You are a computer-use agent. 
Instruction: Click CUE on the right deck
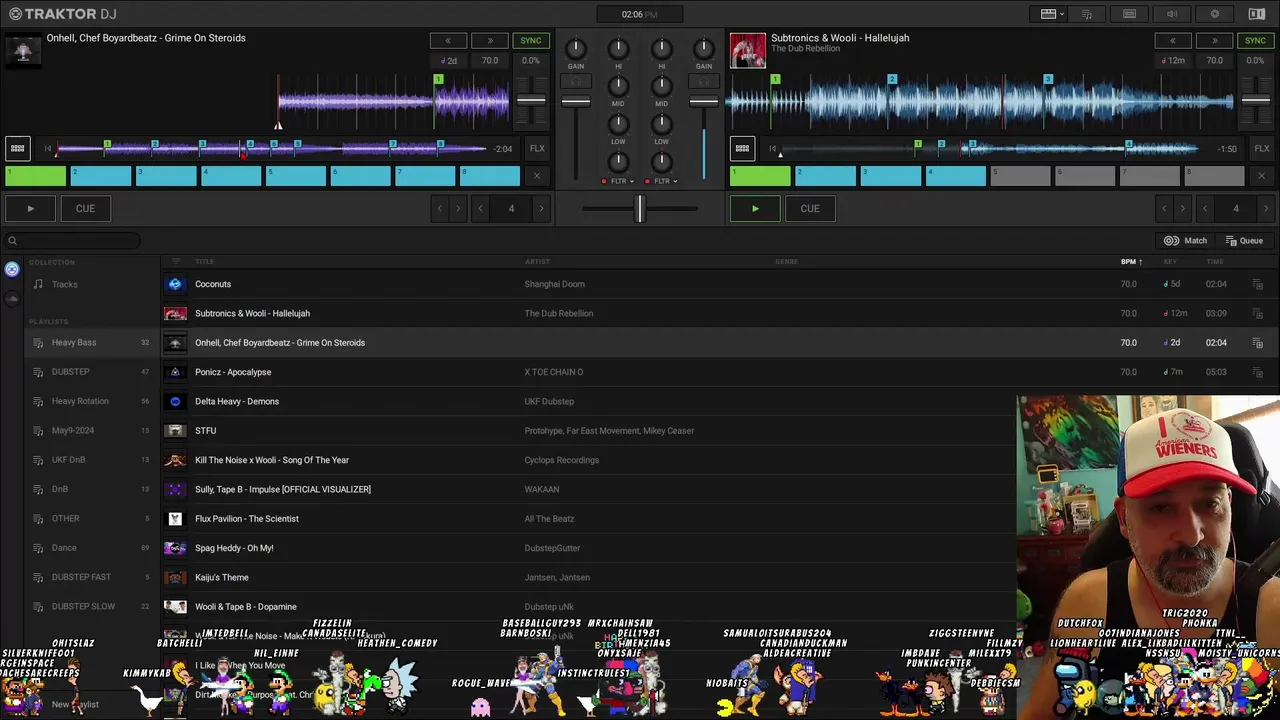tap(810, 209)
